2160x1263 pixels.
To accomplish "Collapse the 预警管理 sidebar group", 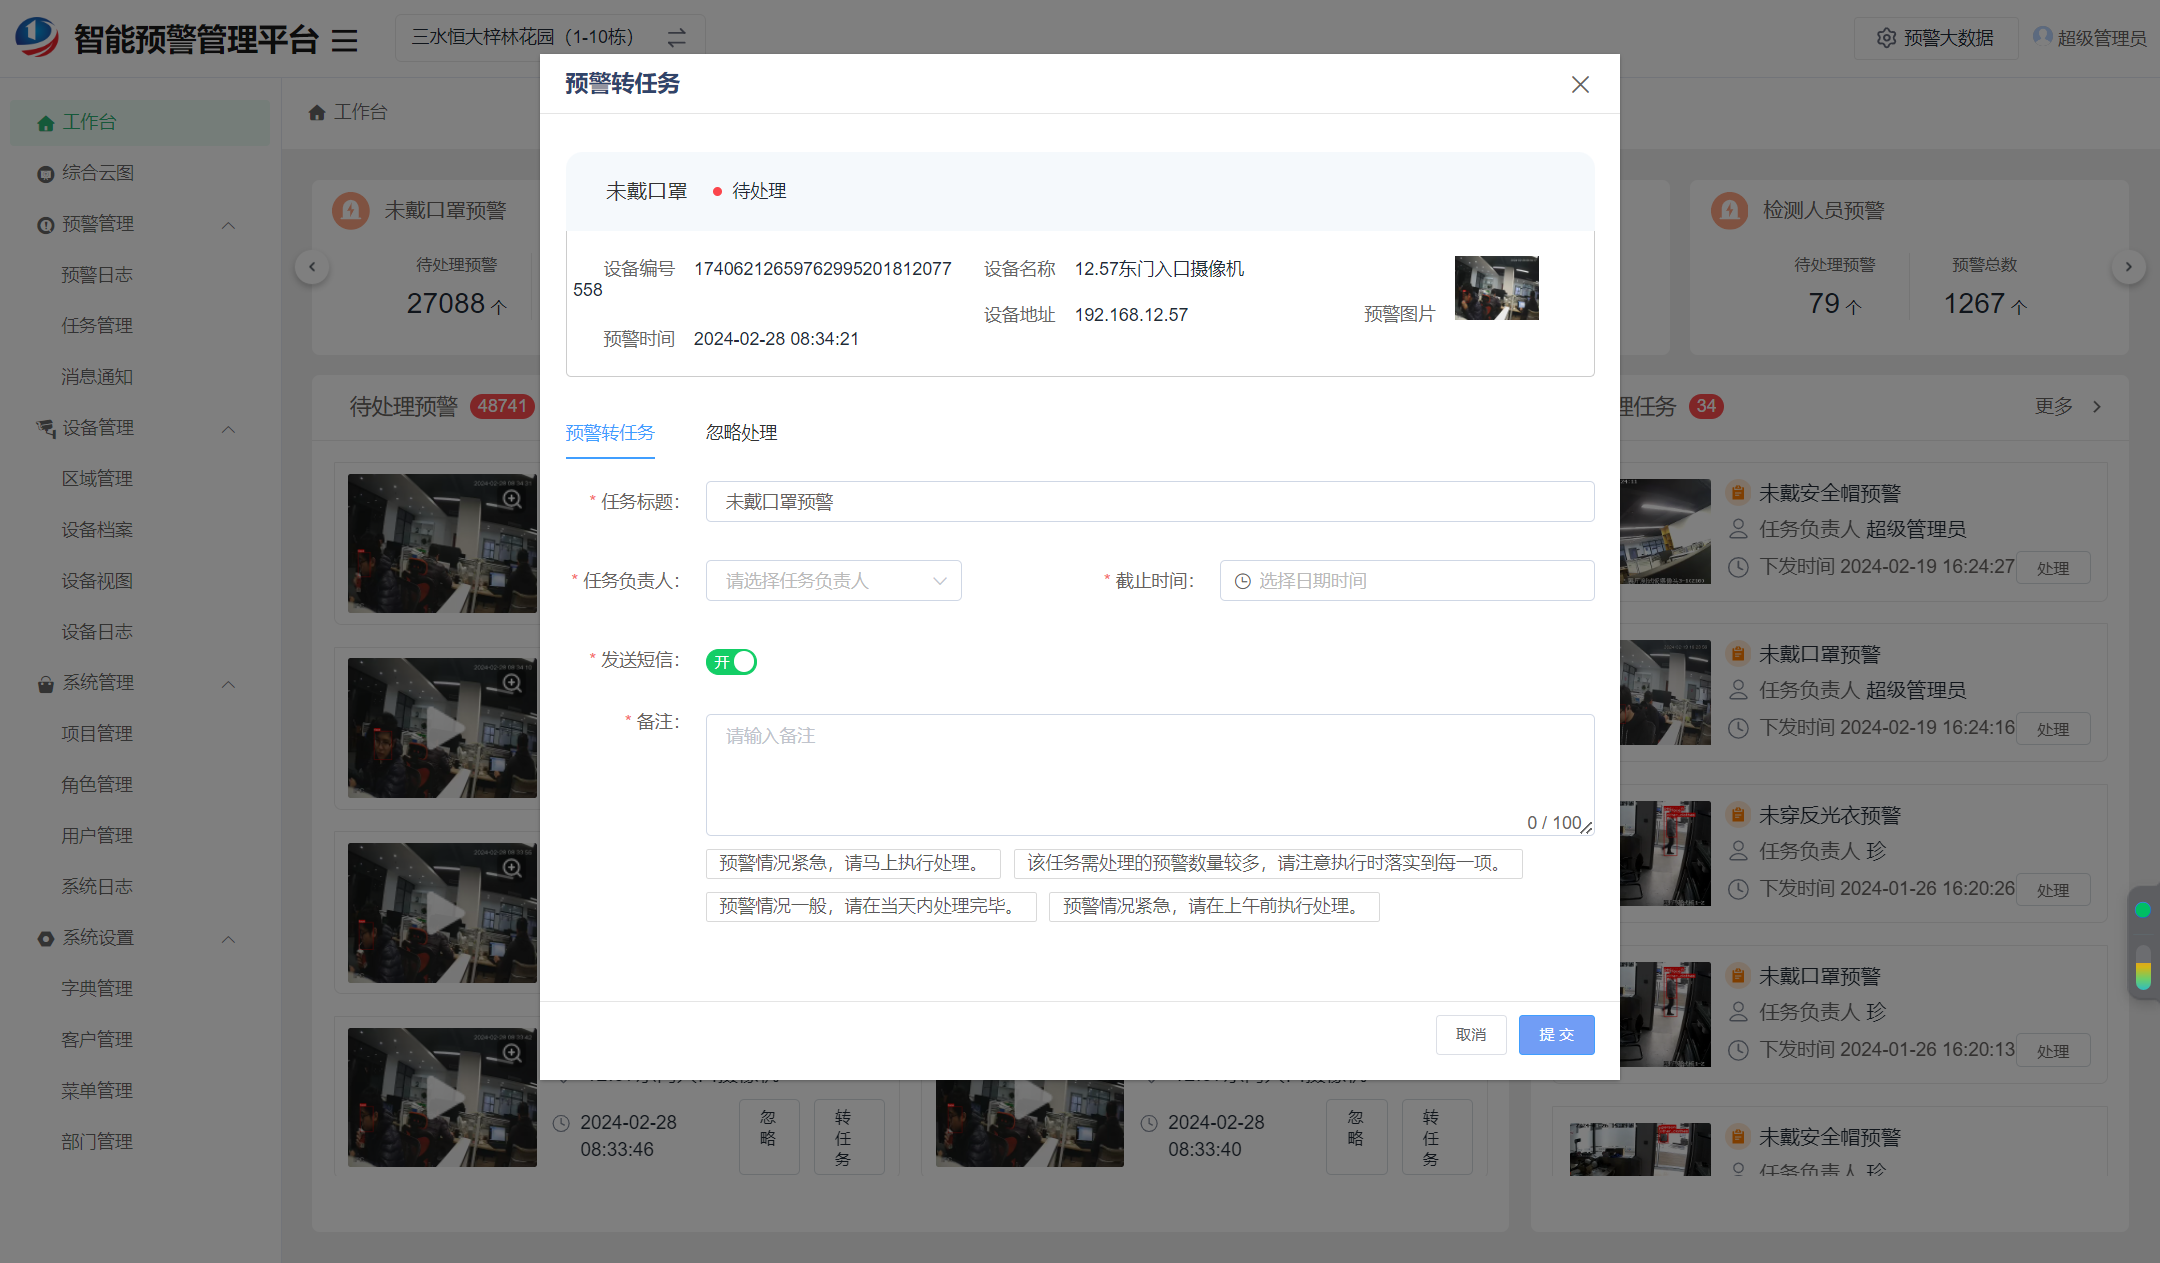I will (228, 225).
